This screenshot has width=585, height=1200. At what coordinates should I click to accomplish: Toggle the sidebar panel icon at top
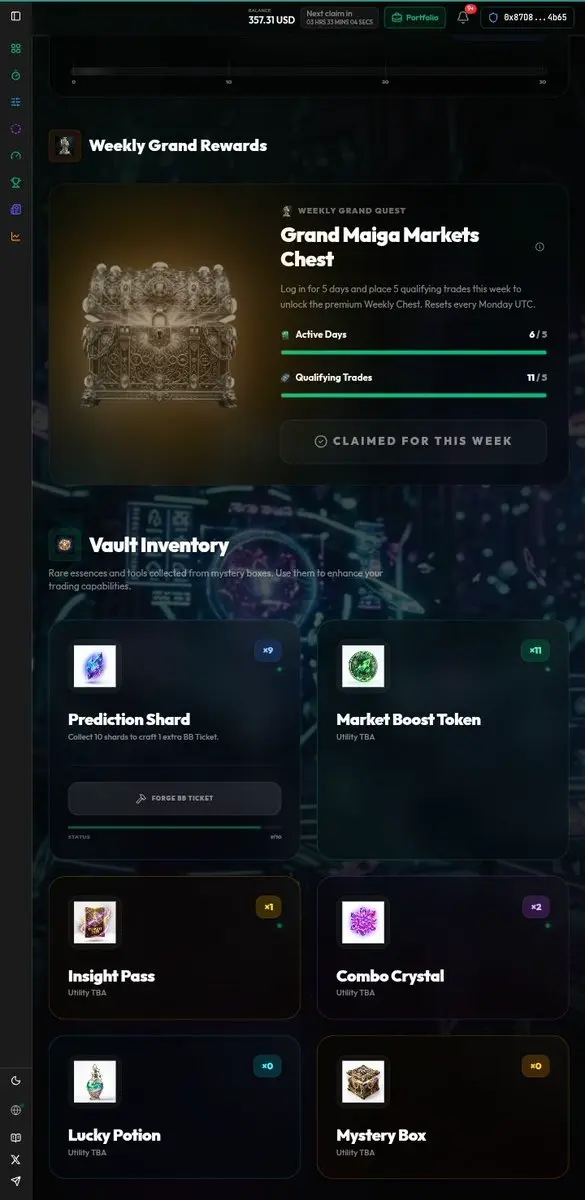tap(15, 16)
